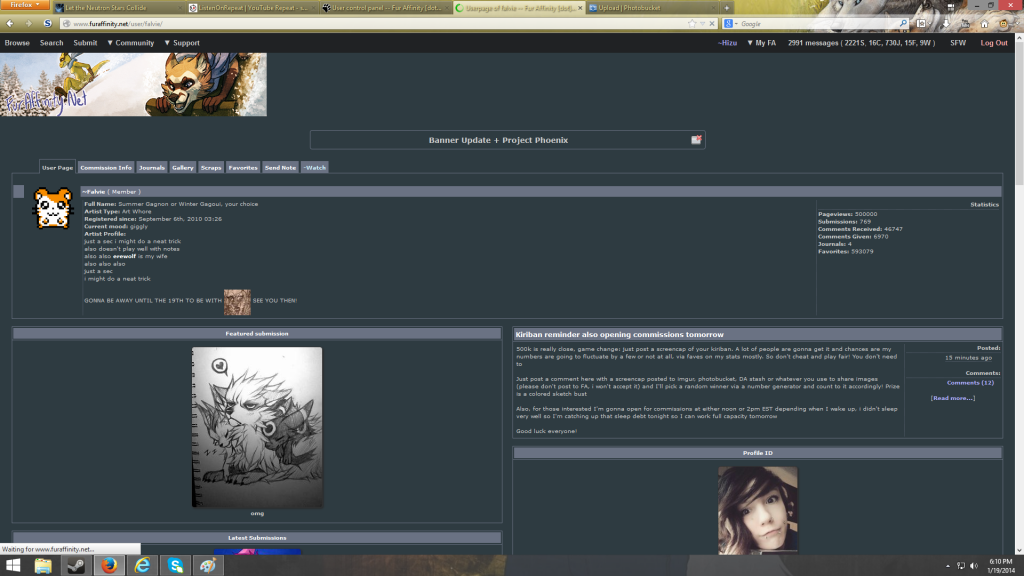This screenshot has width=1024, height=576.
Task: Click the +Watch button
Action: (315, 168)
